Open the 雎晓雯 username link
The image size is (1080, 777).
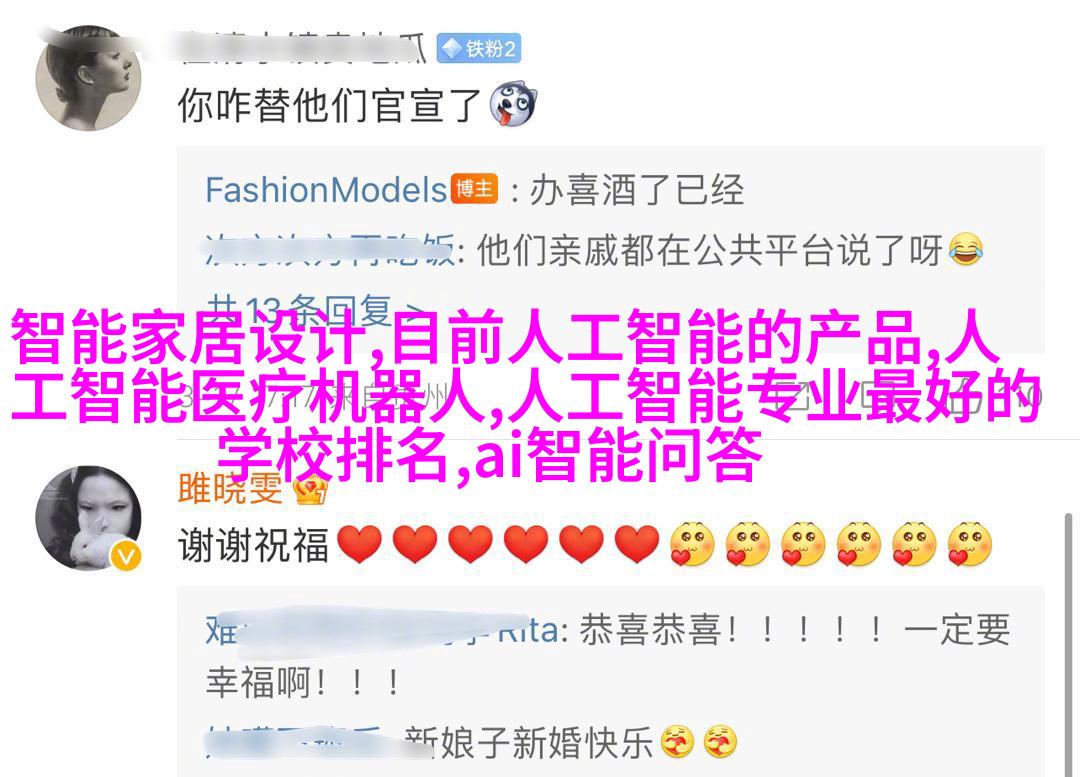[x=230, y=489]
